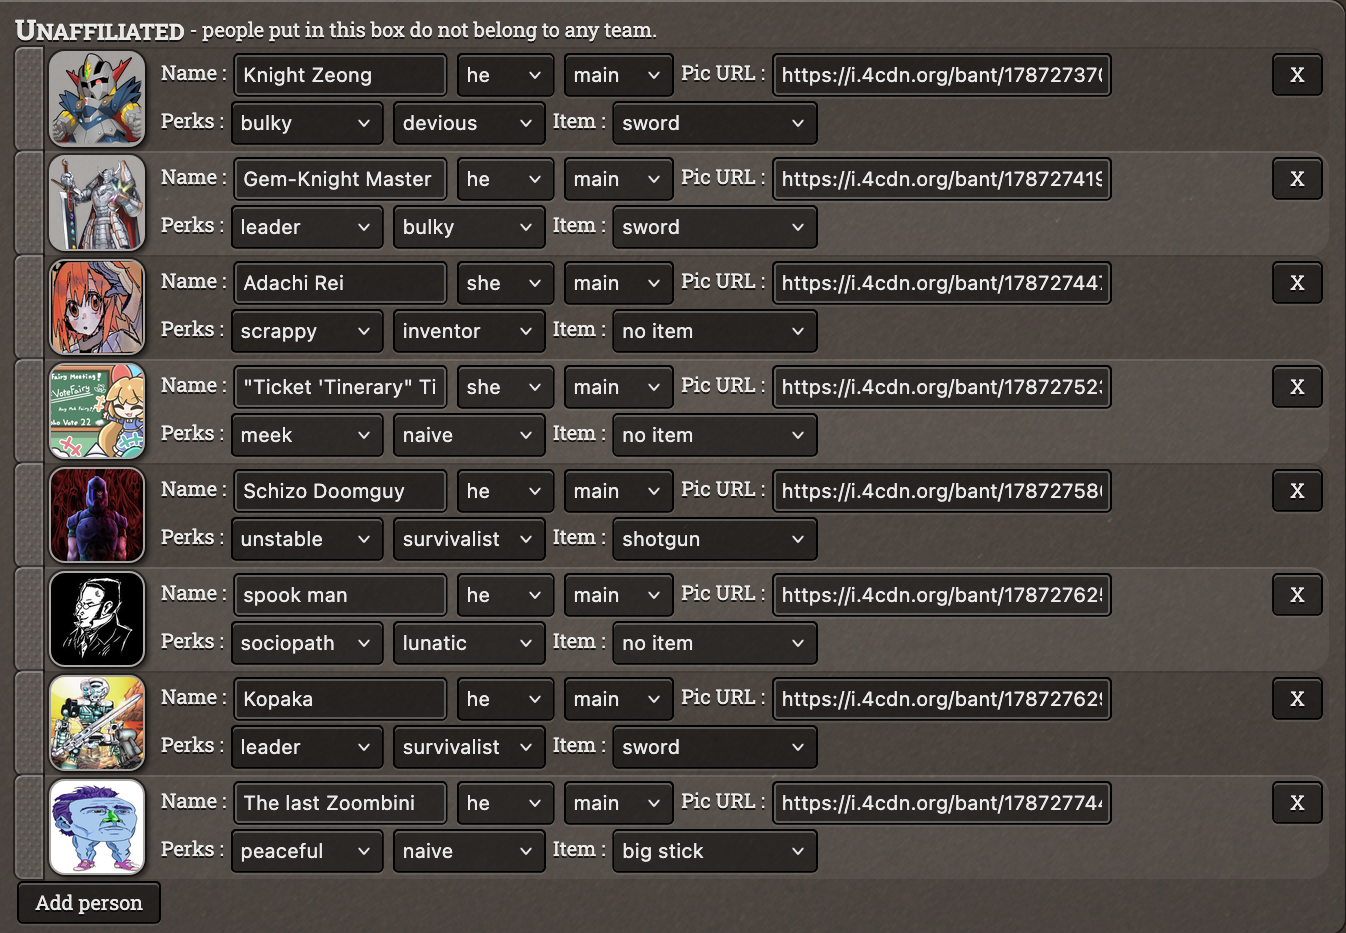Click Kopaka's Pic URL field
Image resolution: width=1346 pixels, height=933 pixels.
(942, 699)
